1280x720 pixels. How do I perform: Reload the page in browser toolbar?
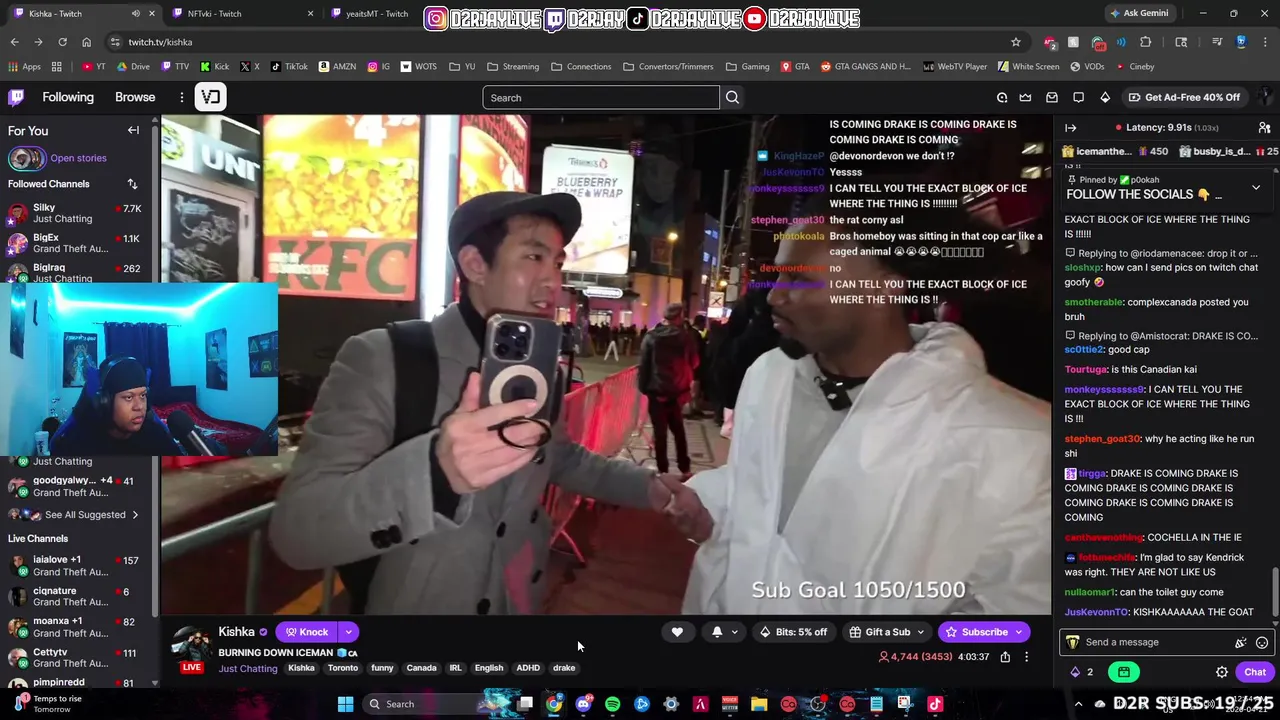coord(62,42)
